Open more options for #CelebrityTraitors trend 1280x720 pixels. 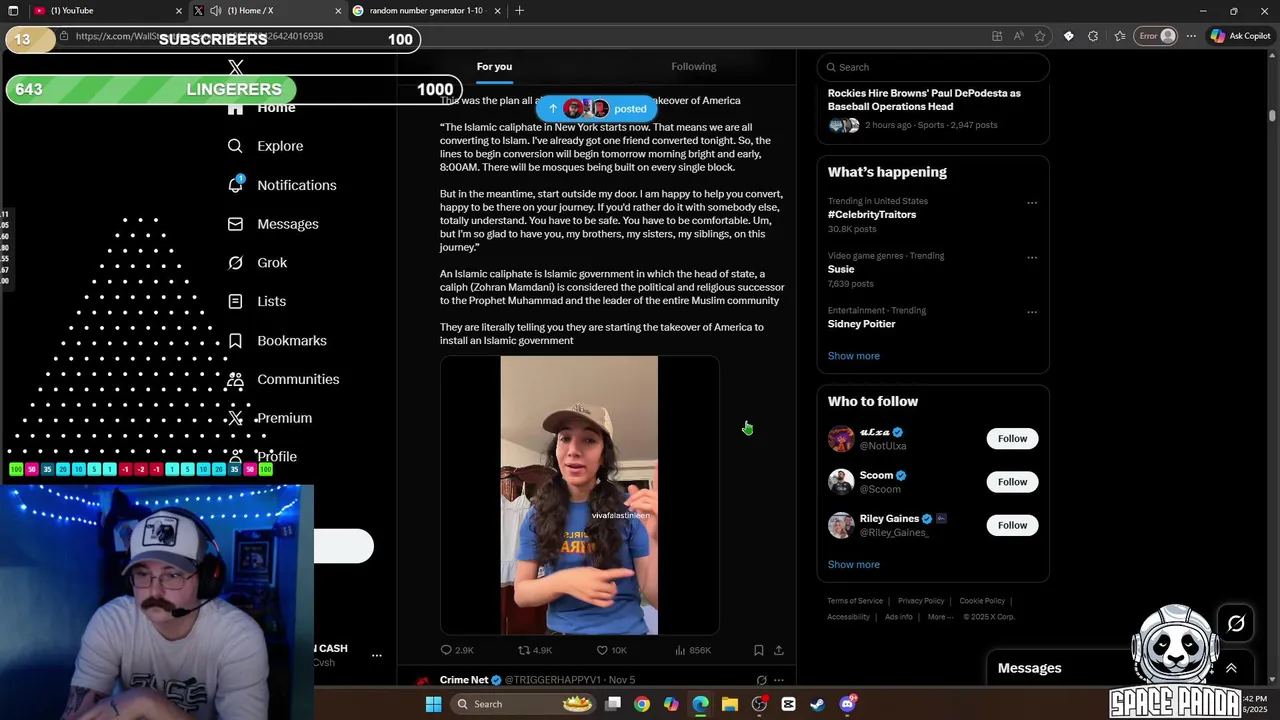[1032, 203]
